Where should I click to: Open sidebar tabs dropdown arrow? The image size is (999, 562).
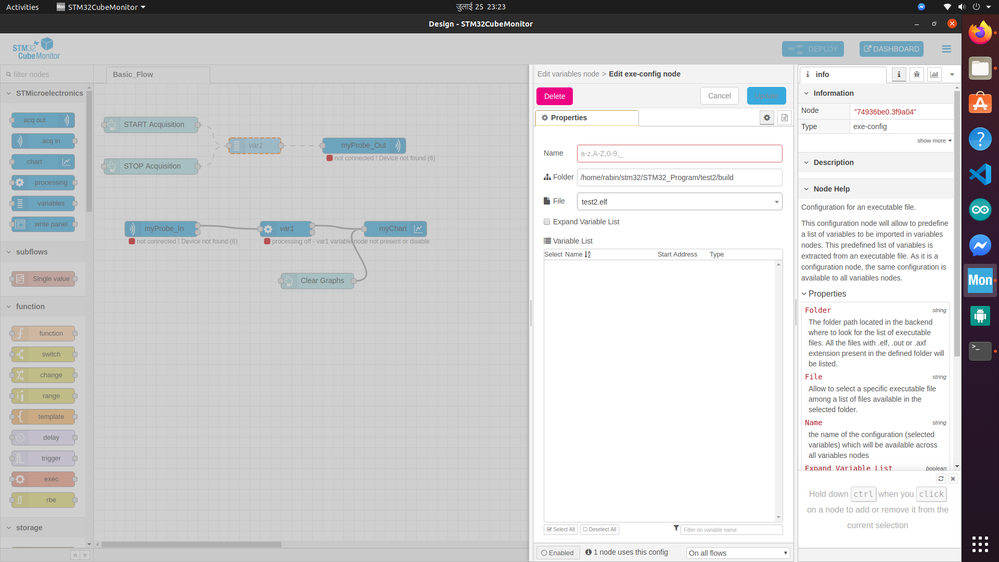click(x=952, y=75)
